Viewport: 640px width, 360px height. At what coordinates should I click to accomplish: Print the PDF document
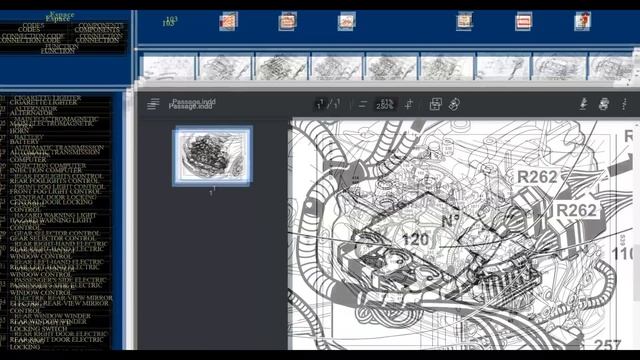click(x=604, y=104)
